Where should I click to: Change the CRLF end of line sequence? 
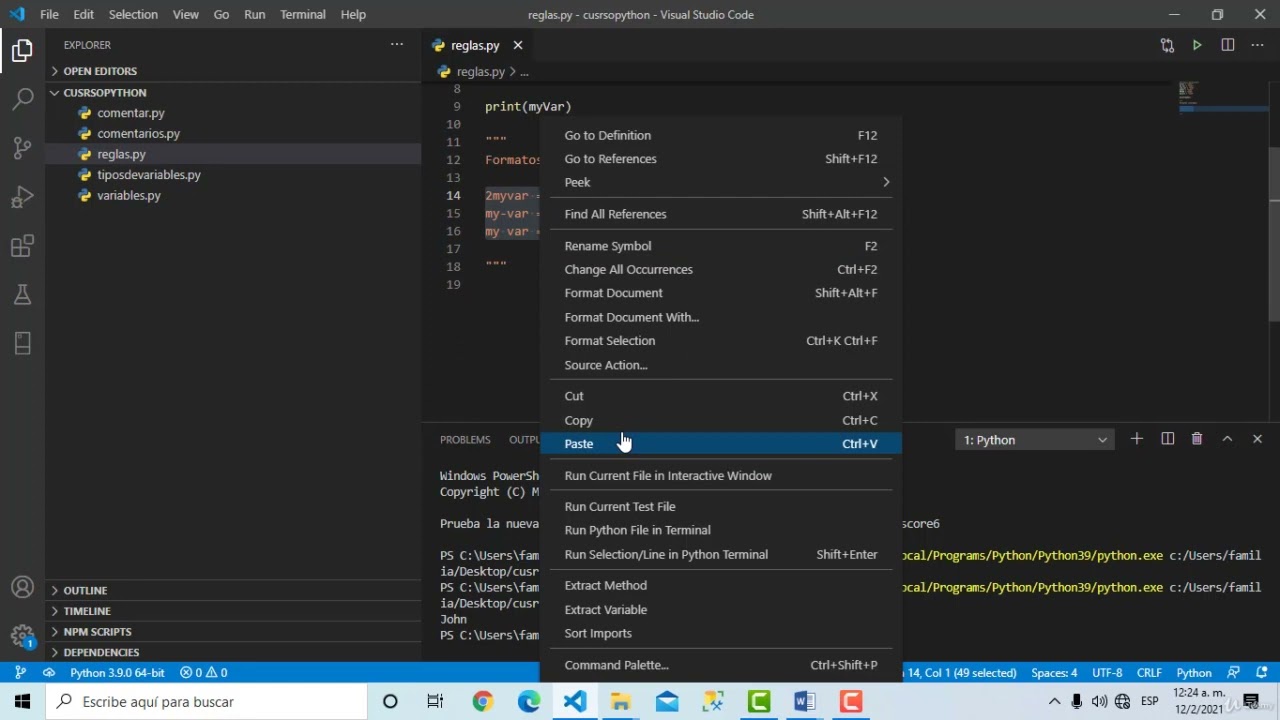coord(1149,673)
